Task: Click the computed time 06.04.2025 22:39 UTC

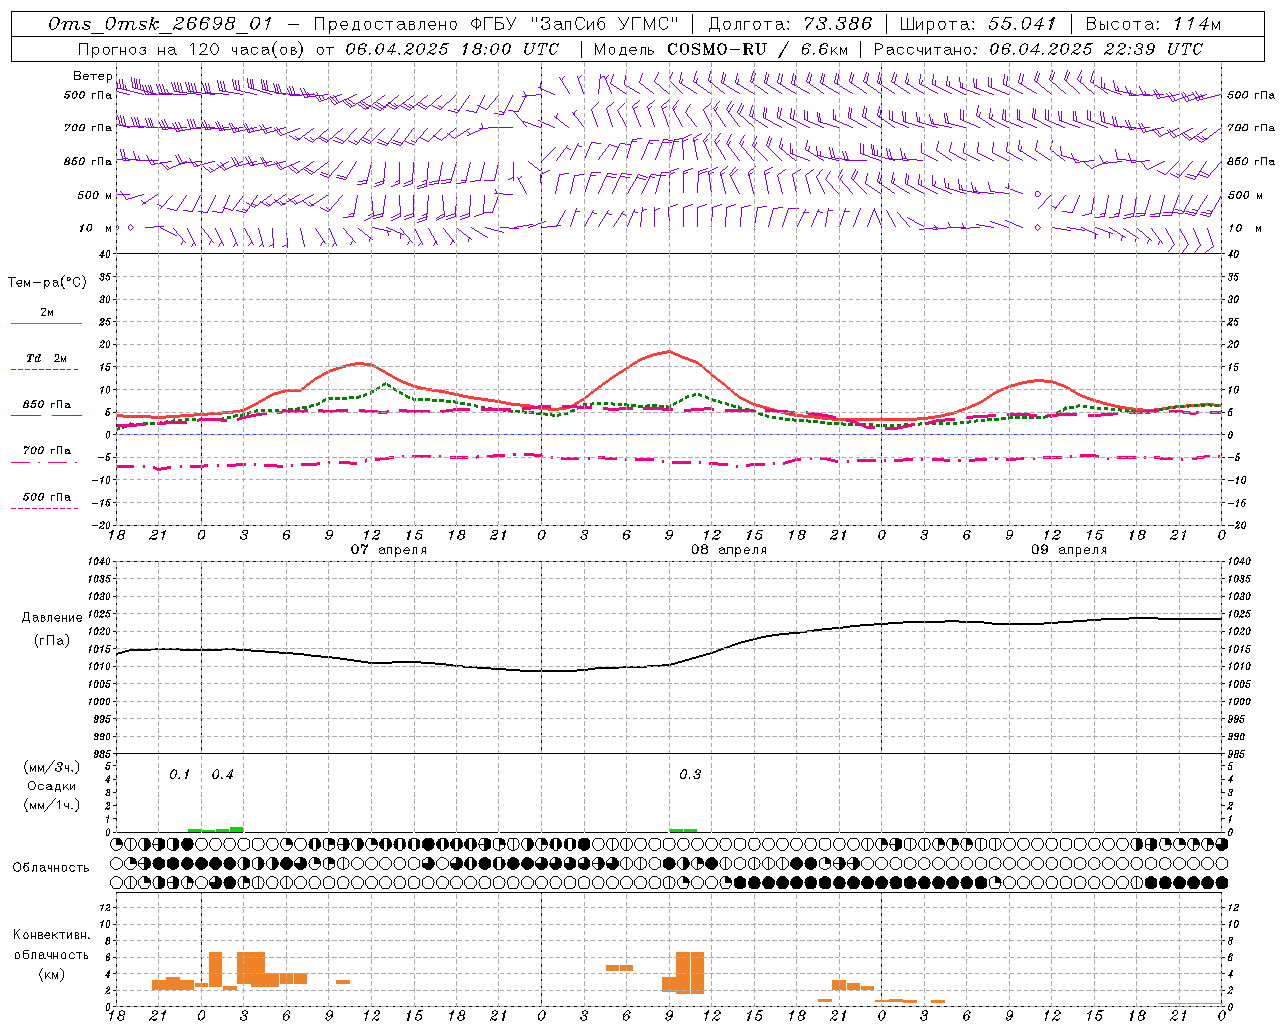Action: (1096, 49)
